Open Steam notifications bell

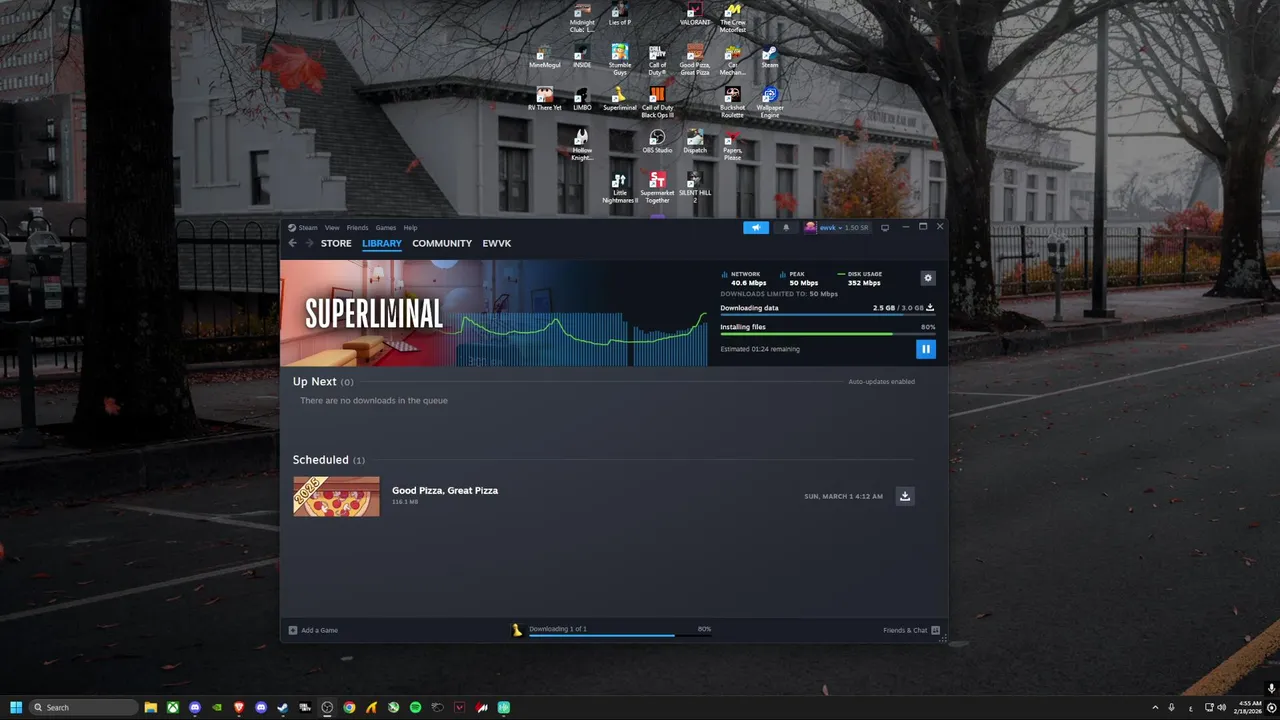(785, 227)
